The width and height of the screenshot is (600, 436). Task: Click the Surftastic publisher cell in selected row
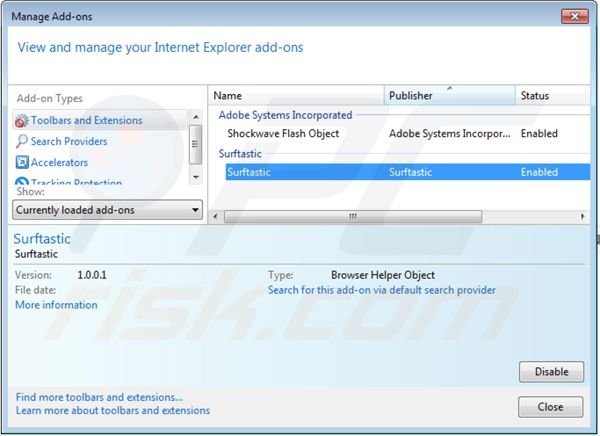(411, 172)
